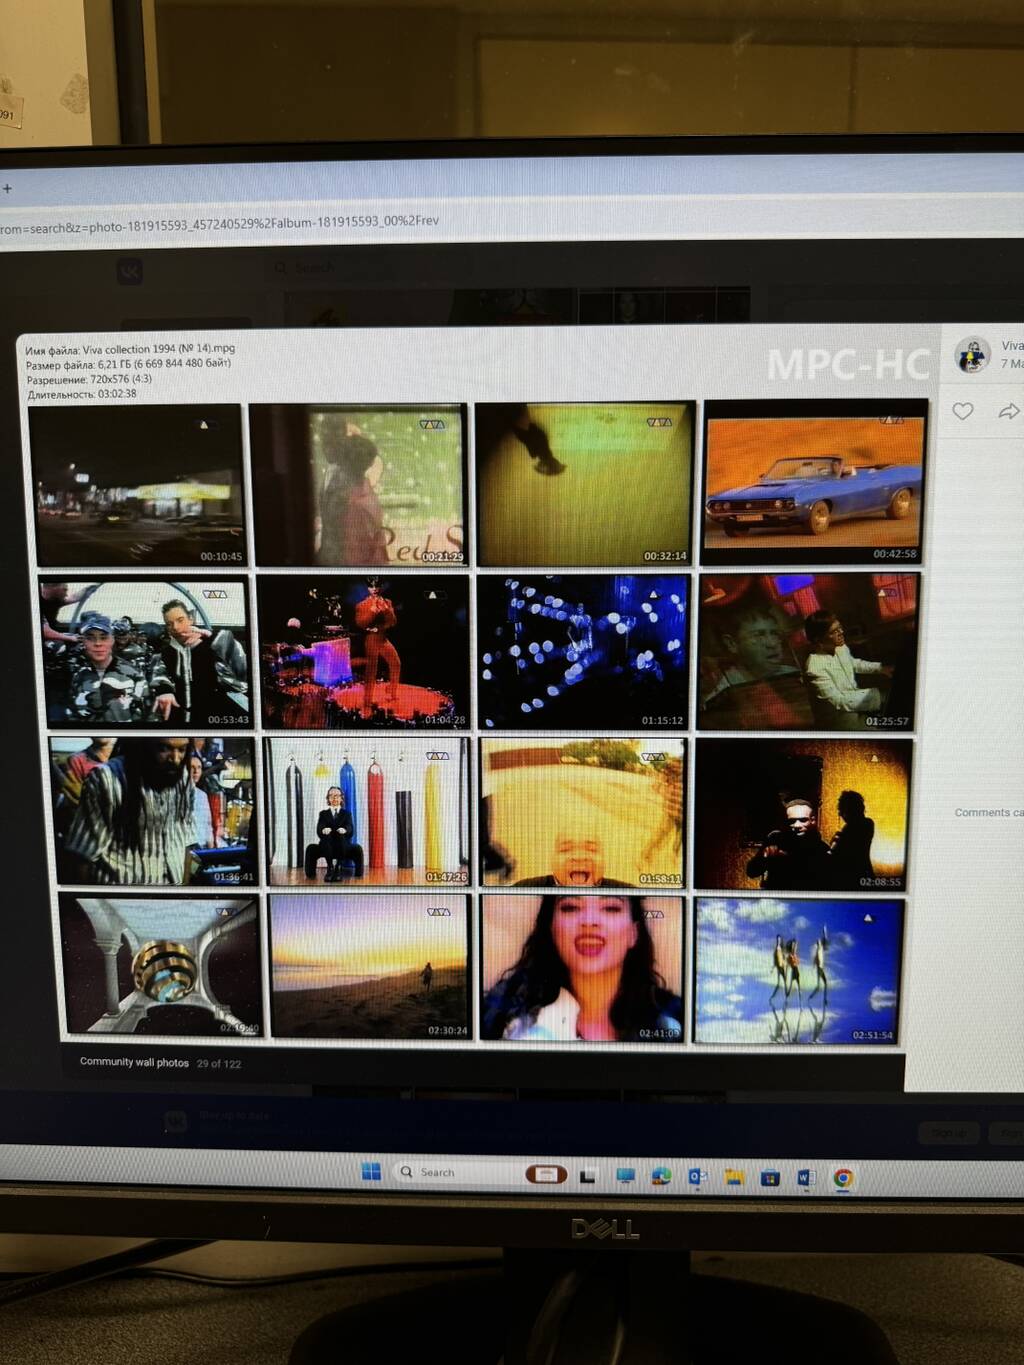Open a new browser tab with plus
1024x1365 pixels.
pos(7,188)
